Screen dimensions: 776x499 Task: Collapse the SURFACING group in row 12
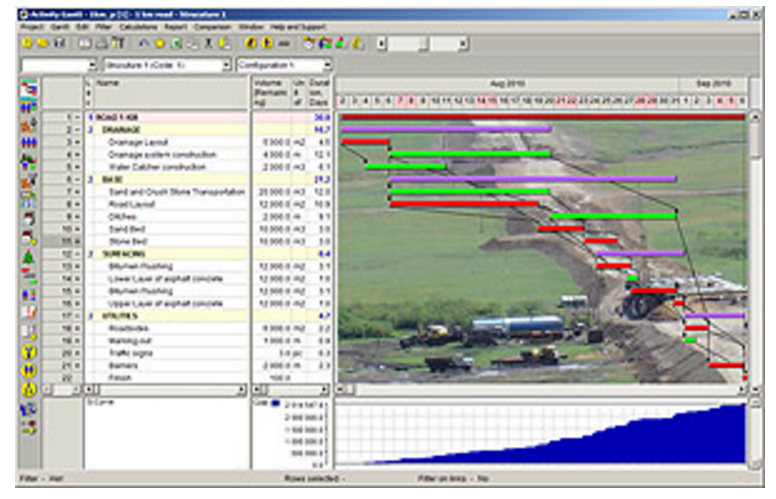78,254
